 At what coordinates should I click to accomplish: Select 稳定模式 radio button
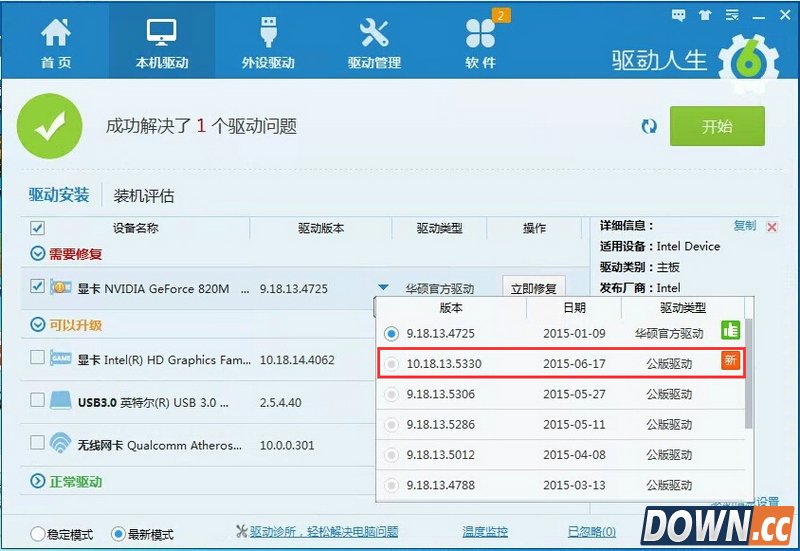(x=38, y=534)
